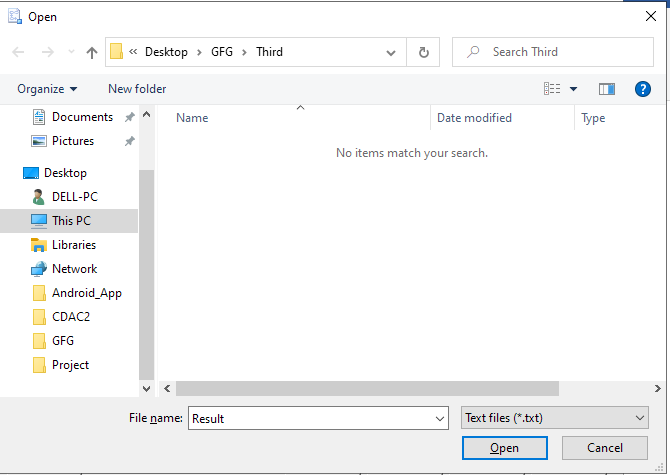The height and width of the screenshot is (475, 670).
Task: Click the Up one level arrow
Action: (x=92, y=52)
